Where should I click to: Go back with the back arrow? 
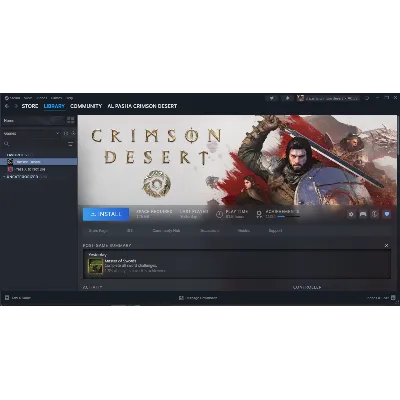(x=7, y=106)
